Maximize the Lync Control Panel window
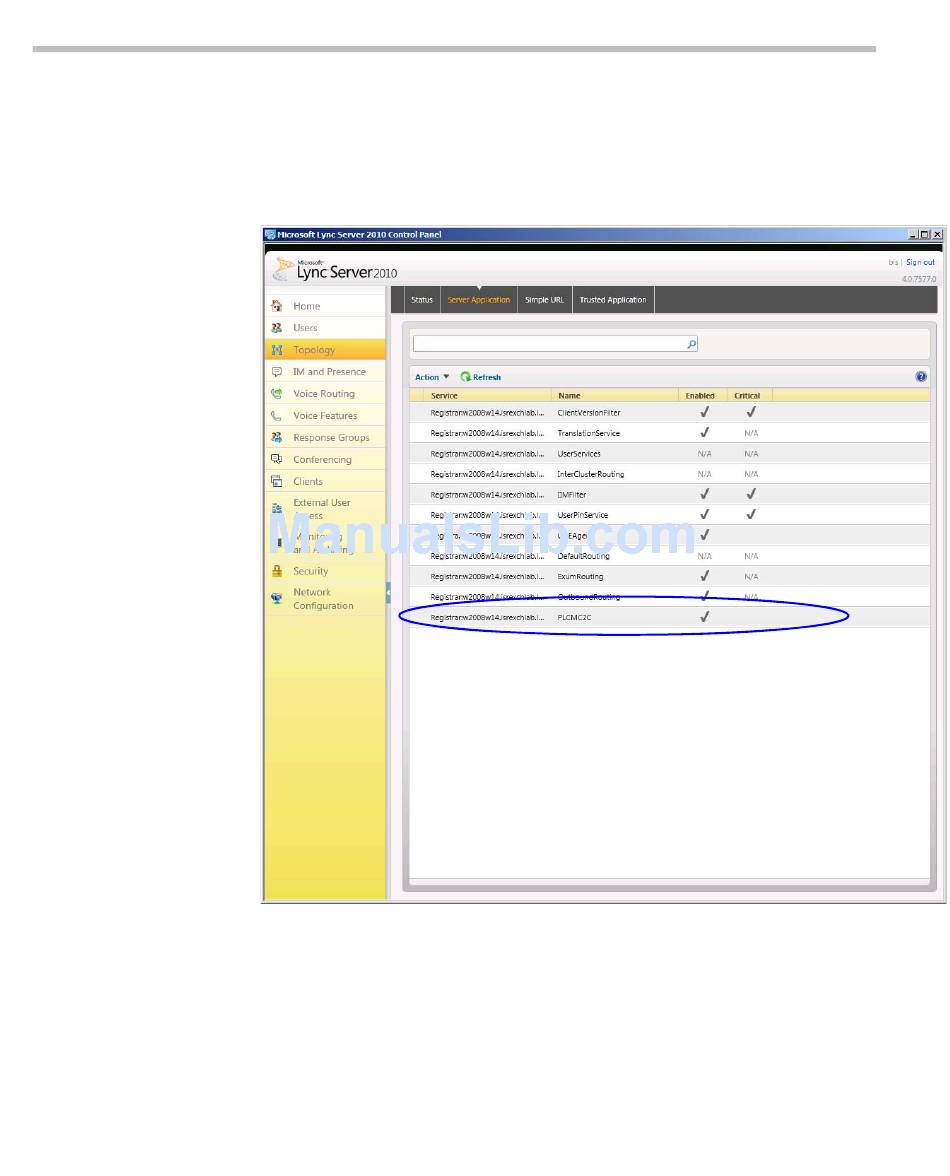950x1176 pixels. [924, 235]
